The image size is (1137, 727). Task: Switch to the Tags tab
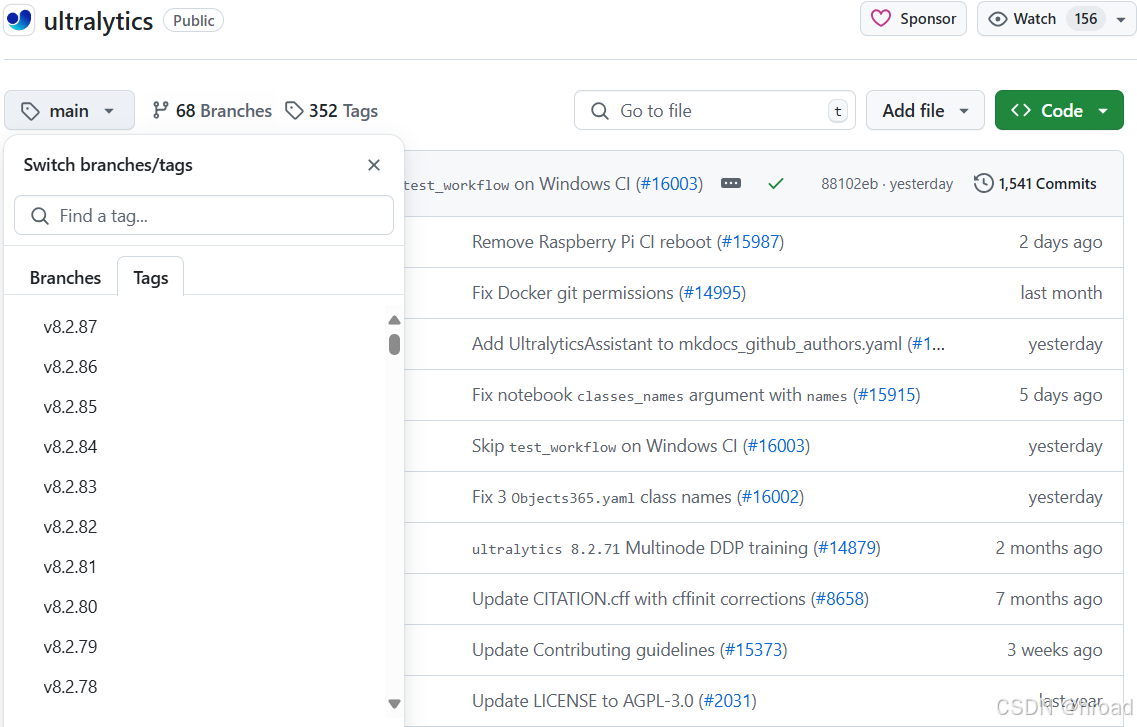tap(151, 278)
